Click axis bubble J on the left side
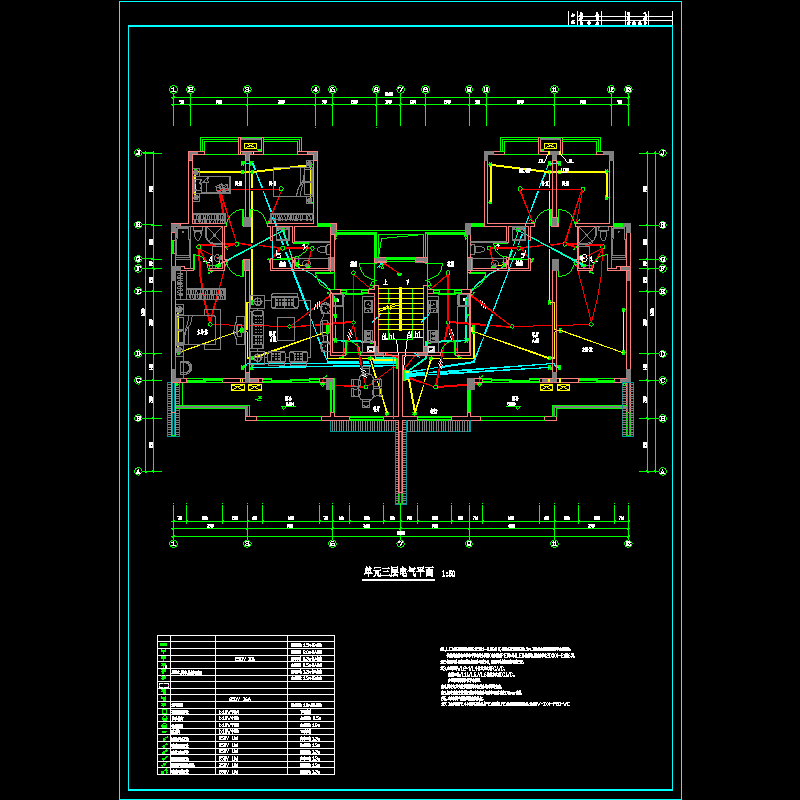Viewport: 800px width, 800px height. [138, 153]
